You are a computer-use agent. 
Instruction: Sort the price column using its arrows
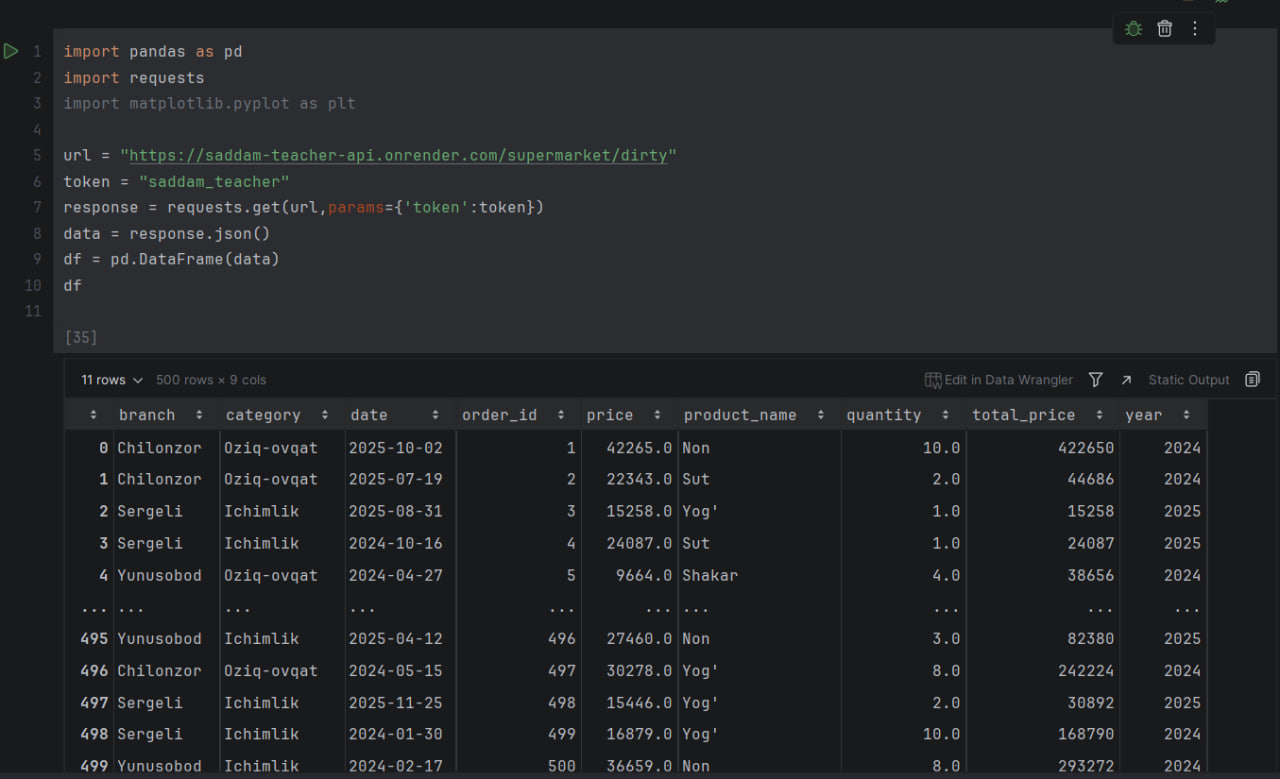tap(657, 415)
